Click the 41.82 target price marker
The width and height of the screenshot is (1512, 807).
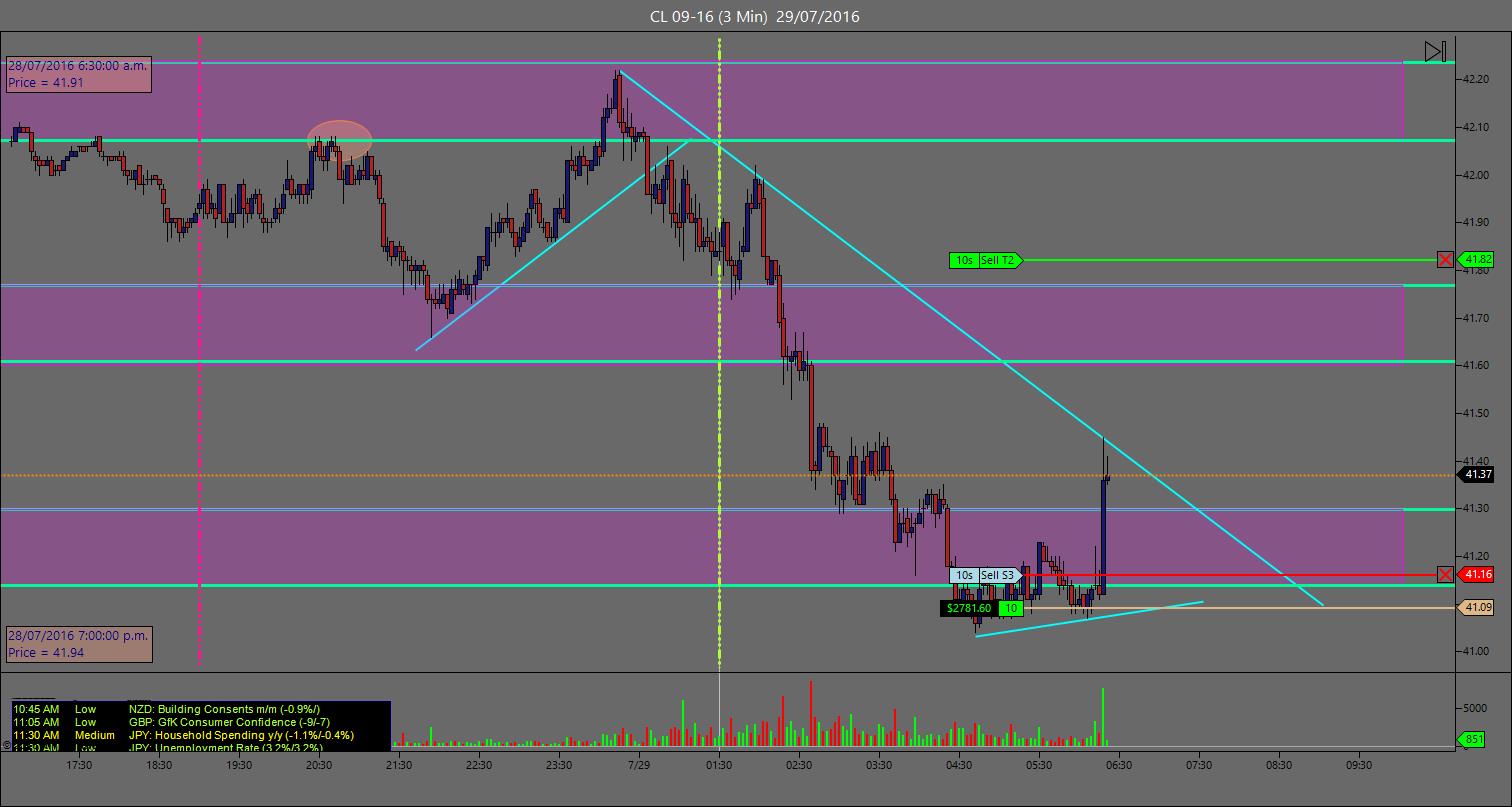point(1477,260)
